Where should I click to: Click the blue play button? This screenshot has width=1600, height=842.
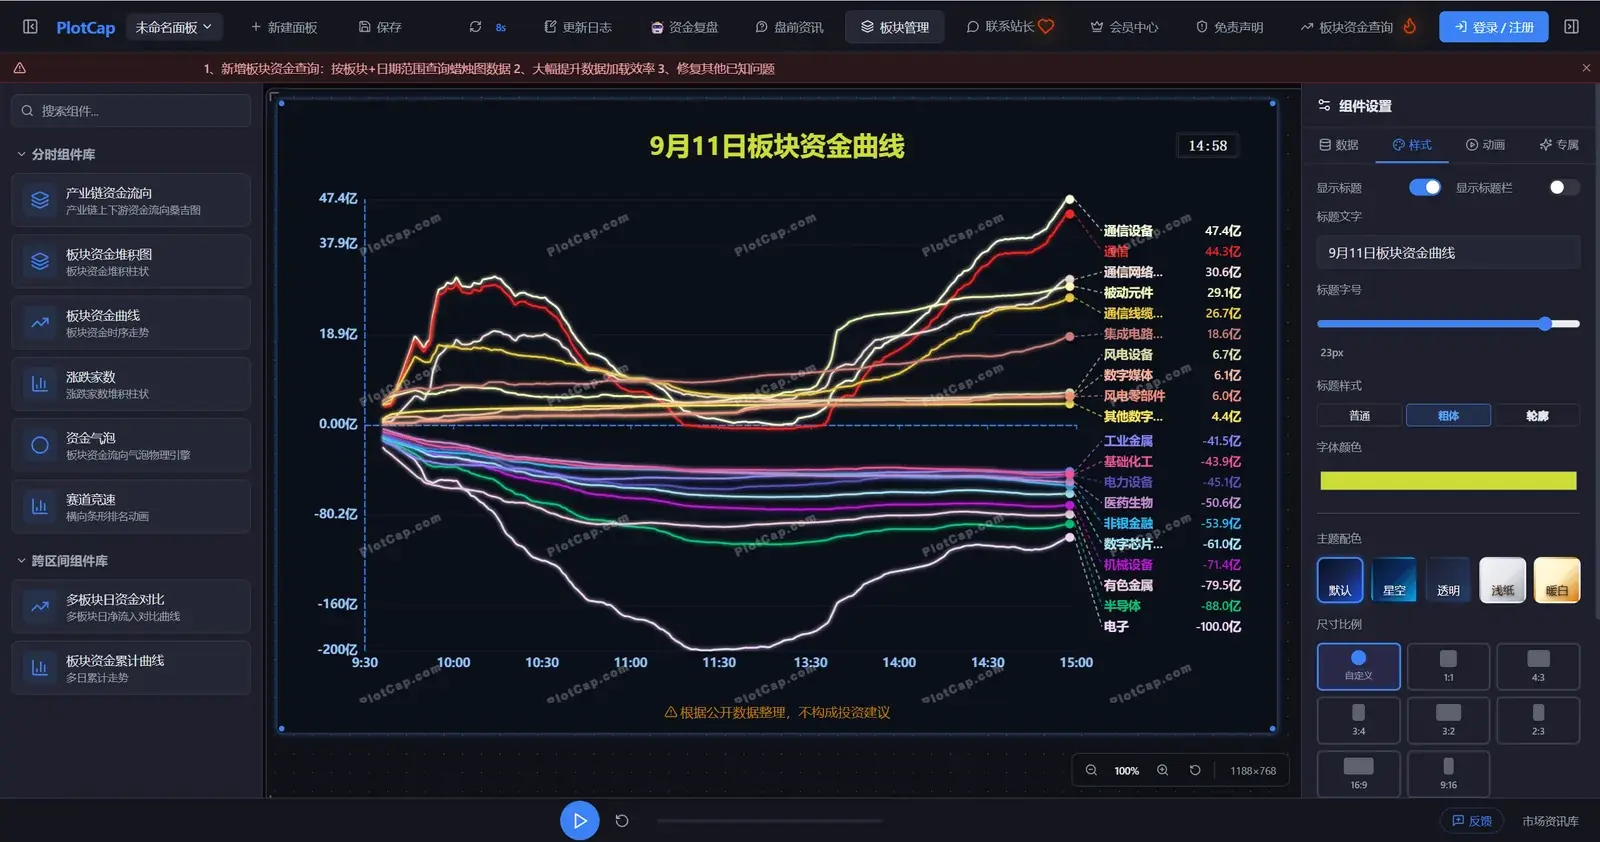click(579, 821)
